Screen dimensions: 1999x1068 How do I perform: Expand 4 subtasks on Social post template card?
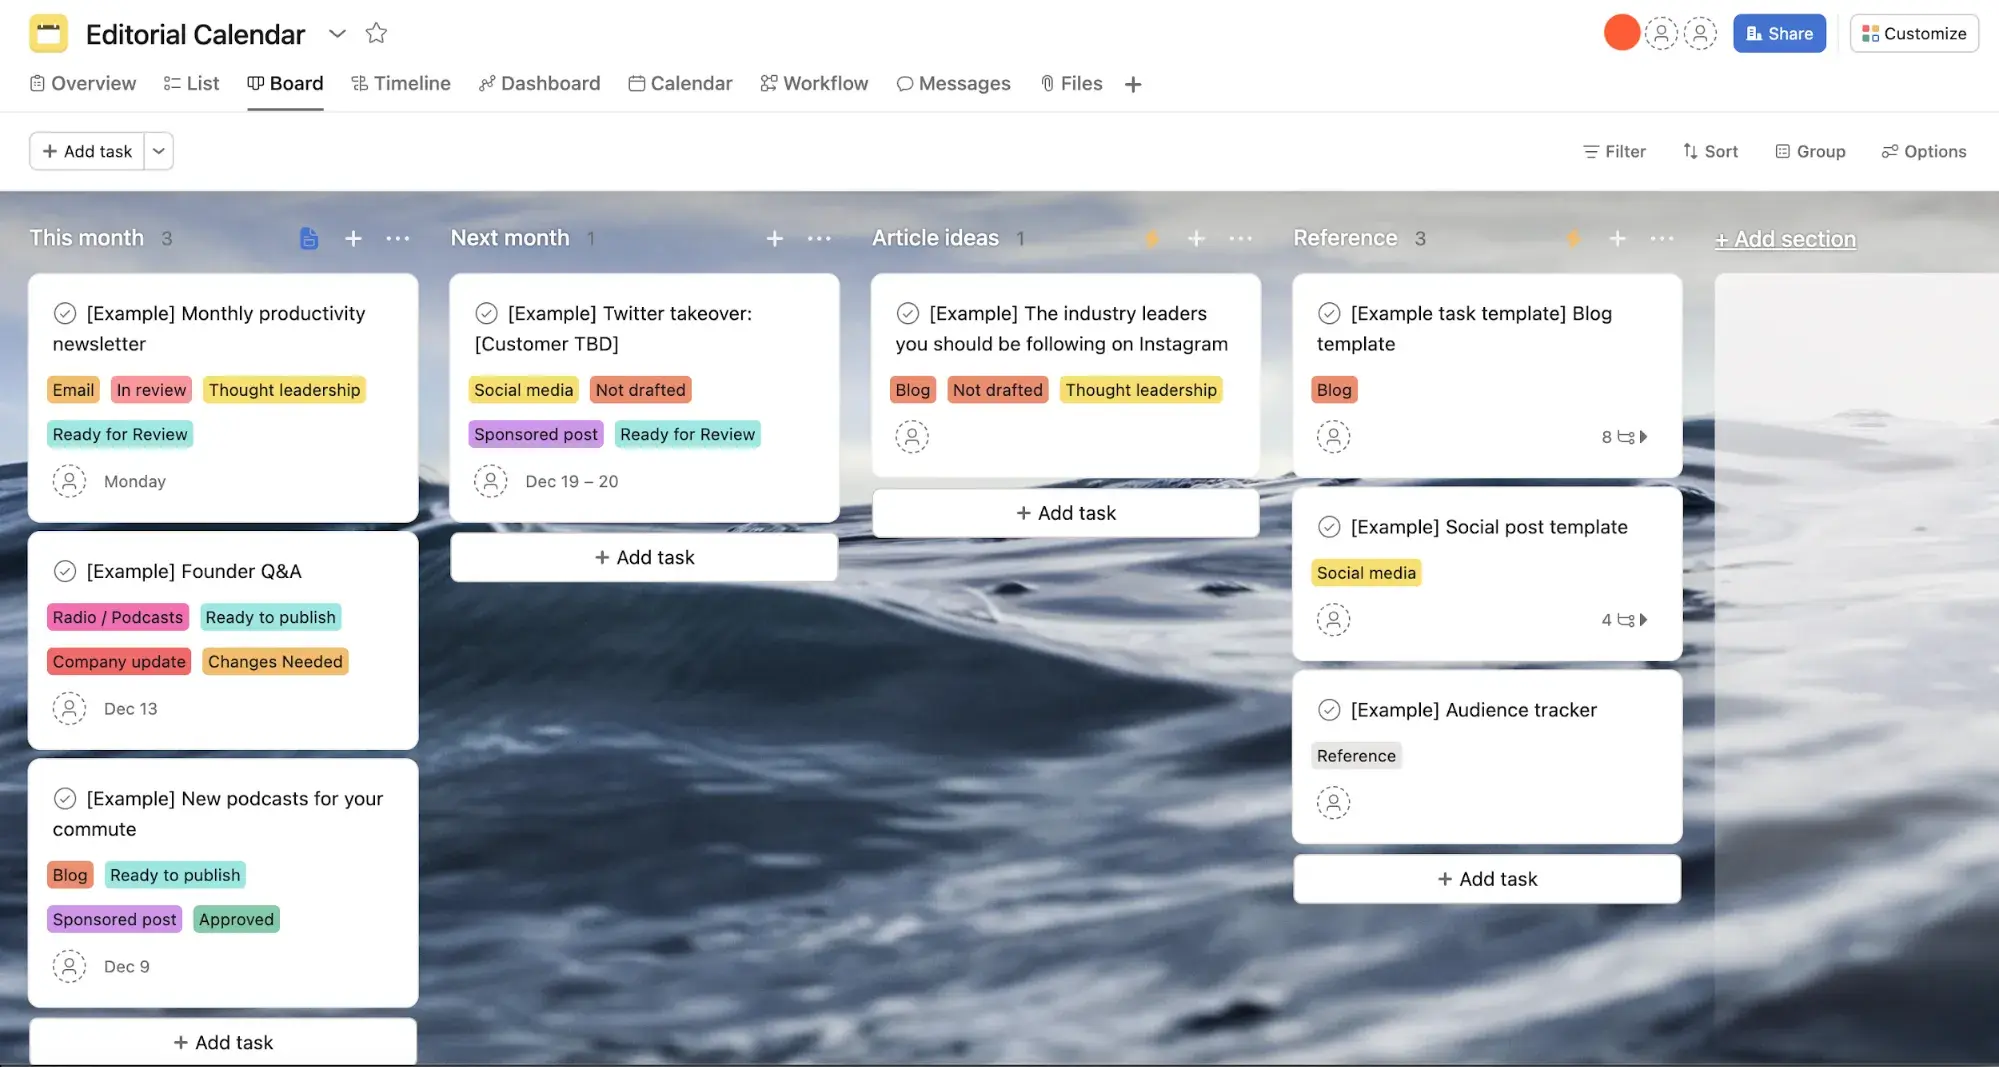pyautogui.click(x=1625, y=620)
